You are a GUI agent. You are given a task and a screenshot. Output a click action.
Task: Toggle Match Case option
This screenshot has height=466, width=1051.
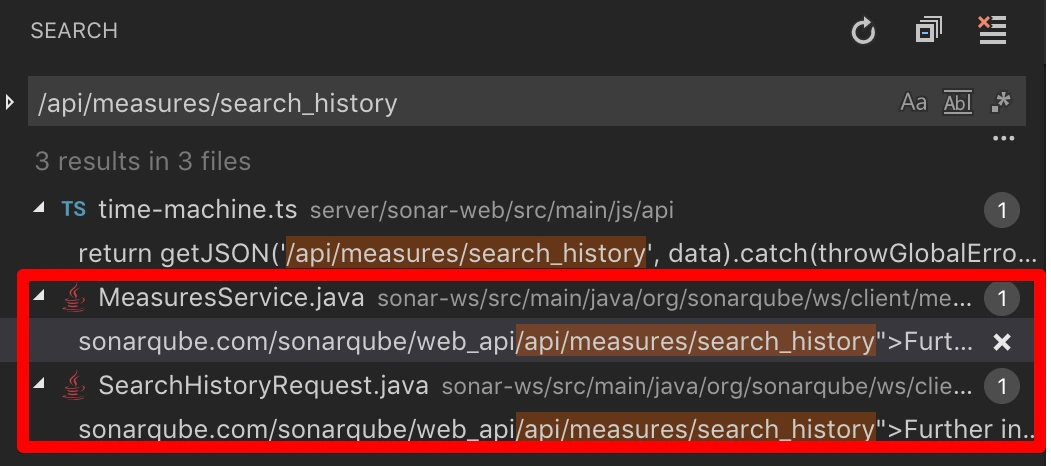(913, 102)
